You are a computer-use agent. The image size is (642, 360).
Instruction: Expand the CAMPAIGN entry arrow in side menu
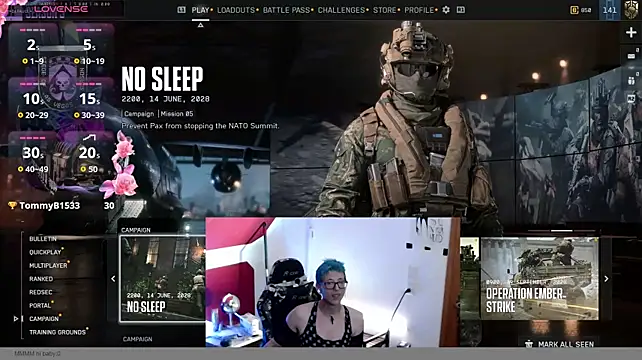coord(16,318)
